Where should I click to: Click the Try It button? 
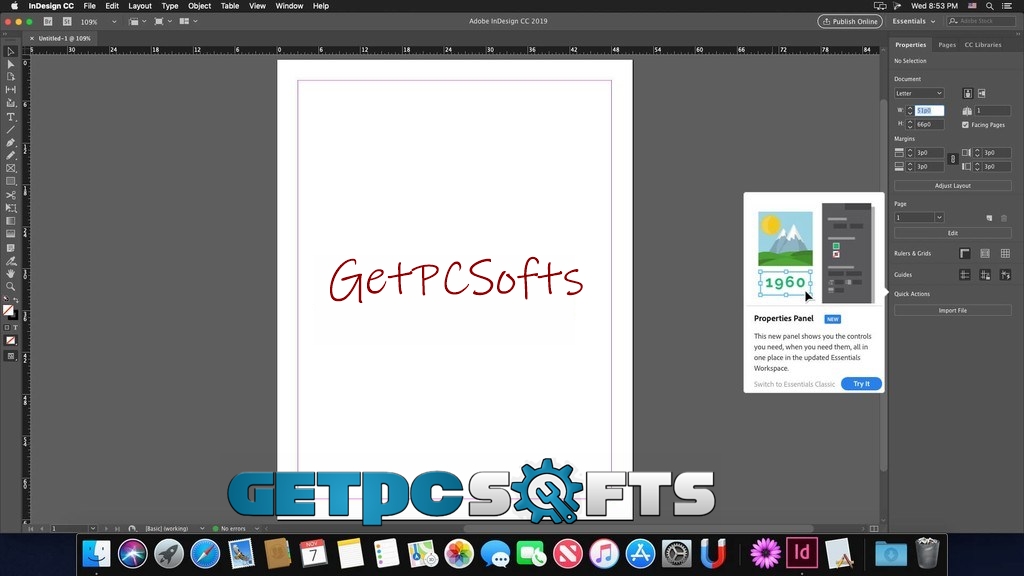(x=861, y=384)
